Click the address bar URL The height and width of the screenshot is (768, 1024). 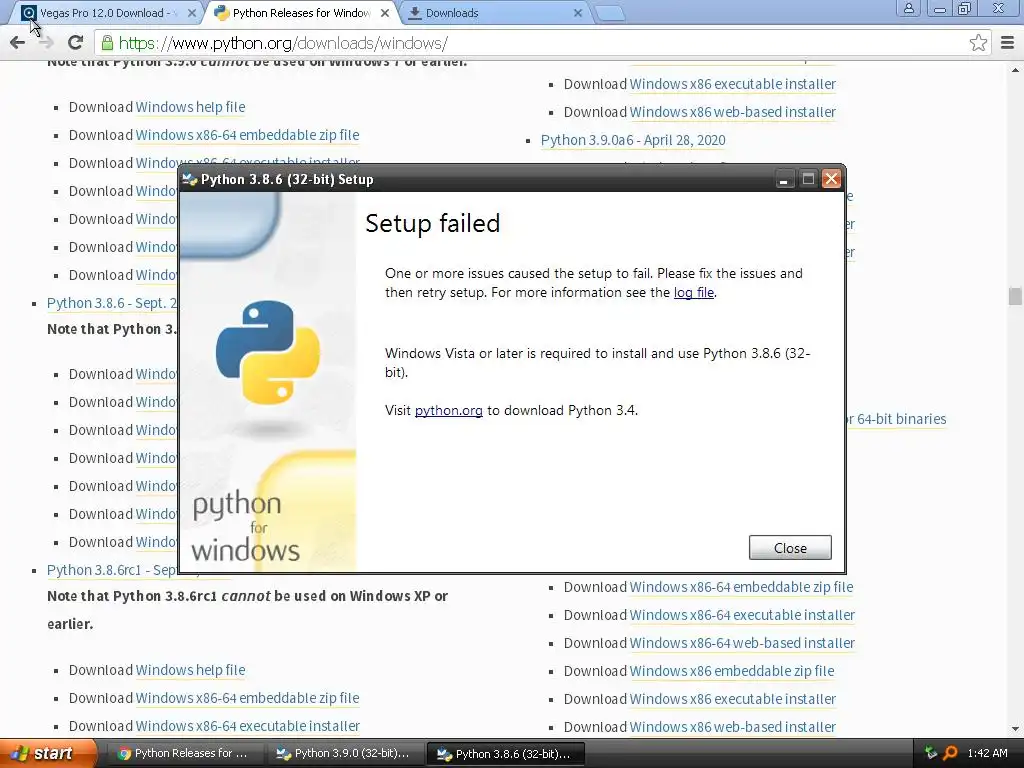pos(283,43)
